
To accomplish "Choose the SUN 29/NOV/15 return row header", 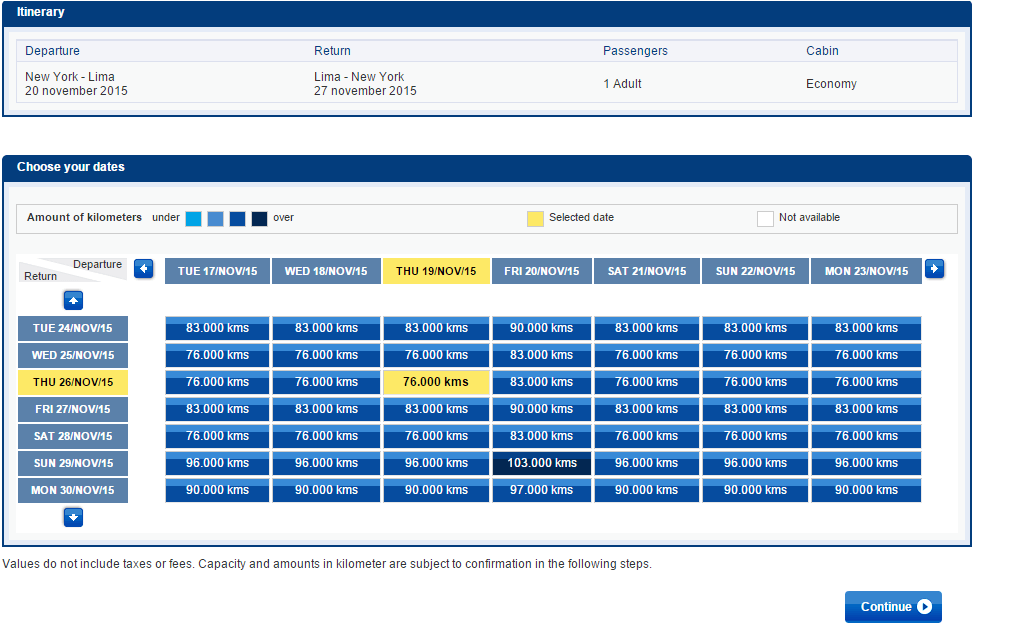I will point(73,464).
